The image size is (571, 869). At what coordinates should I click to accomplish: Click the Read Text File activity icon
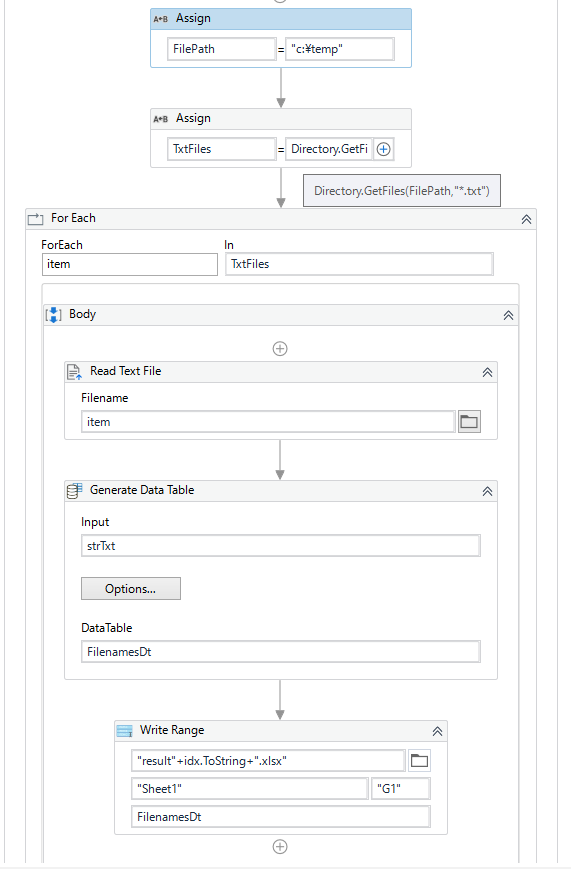coord(74,371)
